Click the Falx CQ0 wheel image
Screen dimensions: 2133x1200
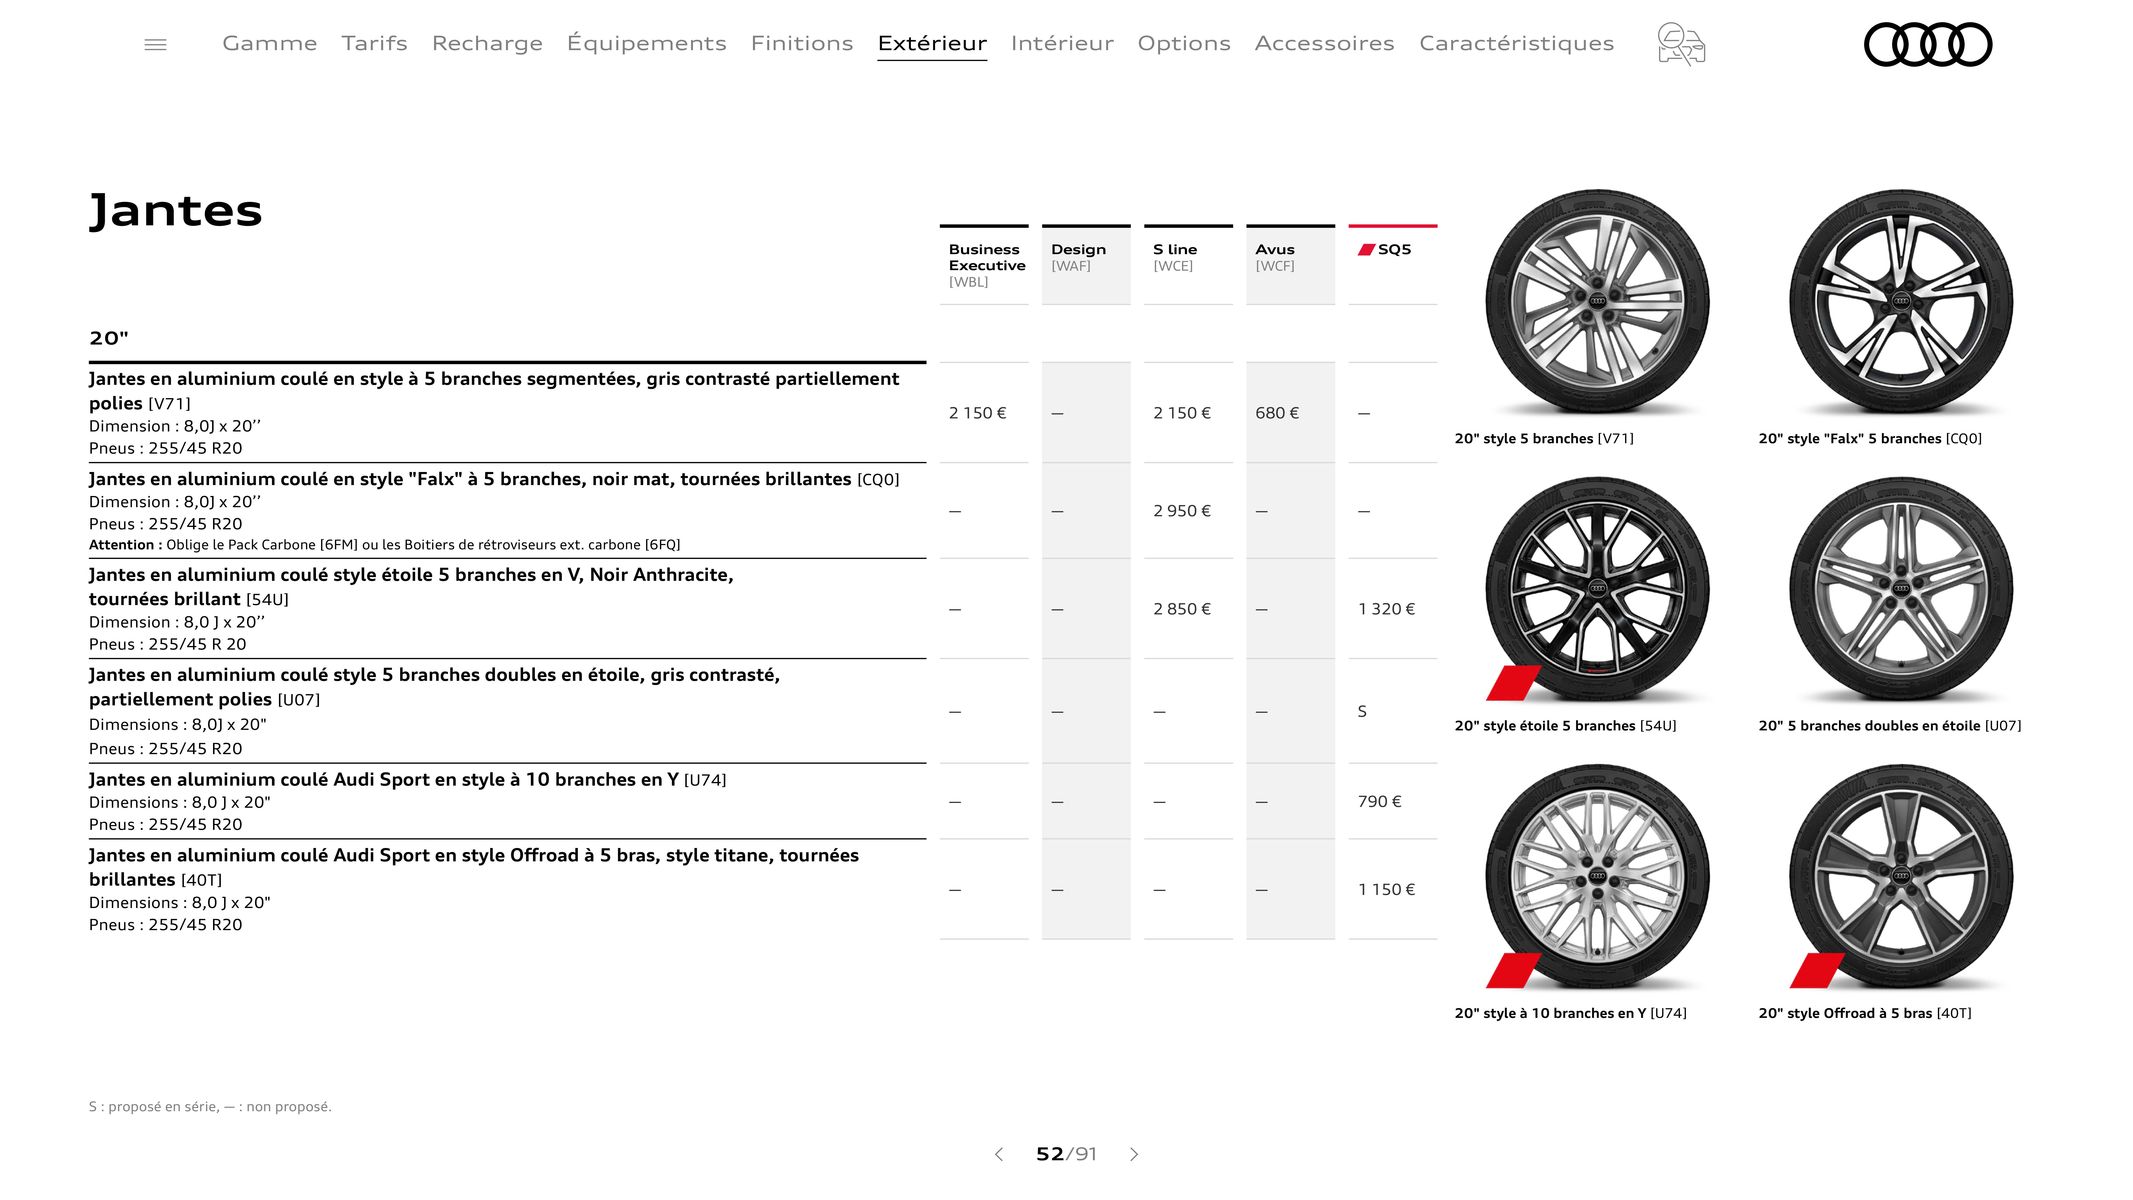click(x=1901, y=302)
